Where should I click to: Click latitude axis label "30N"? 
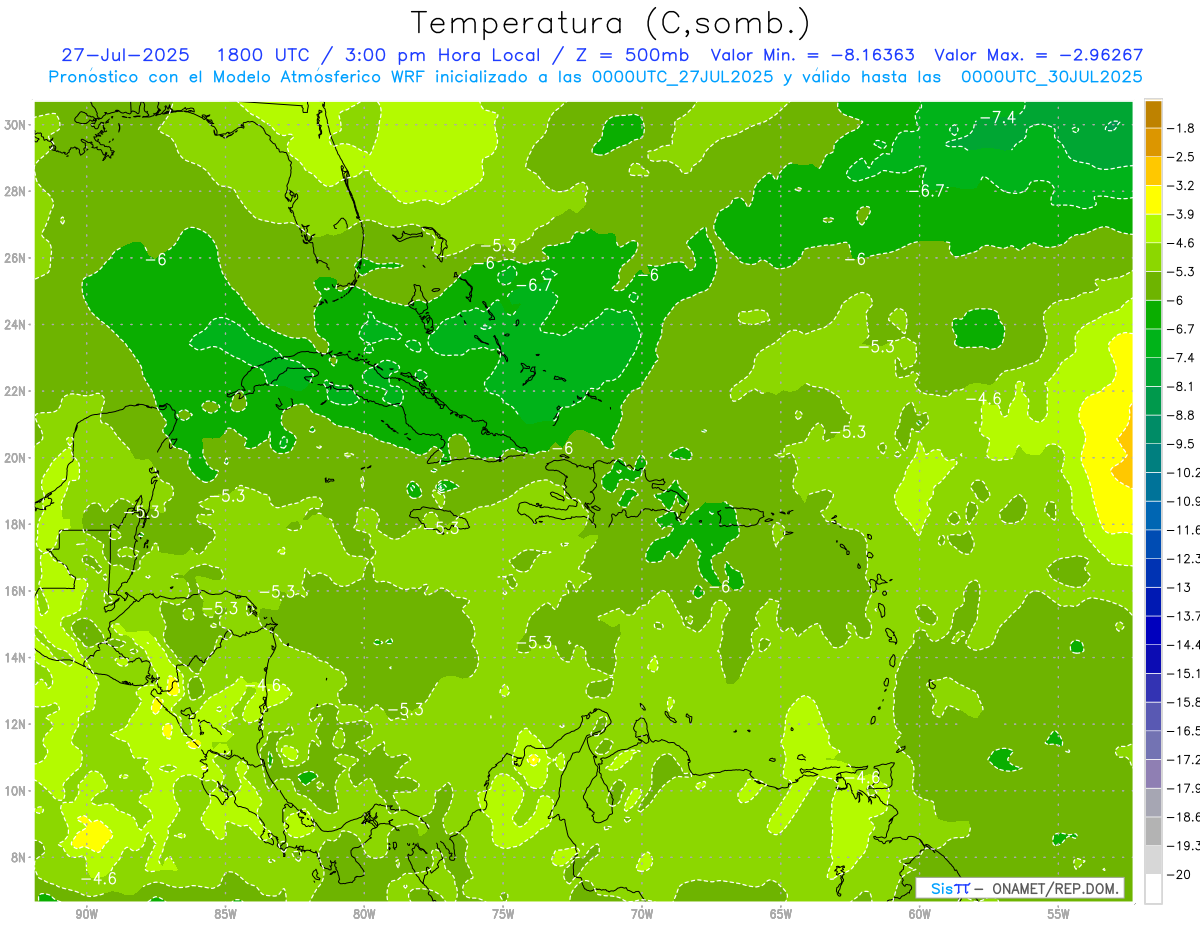tap(17, 124)
